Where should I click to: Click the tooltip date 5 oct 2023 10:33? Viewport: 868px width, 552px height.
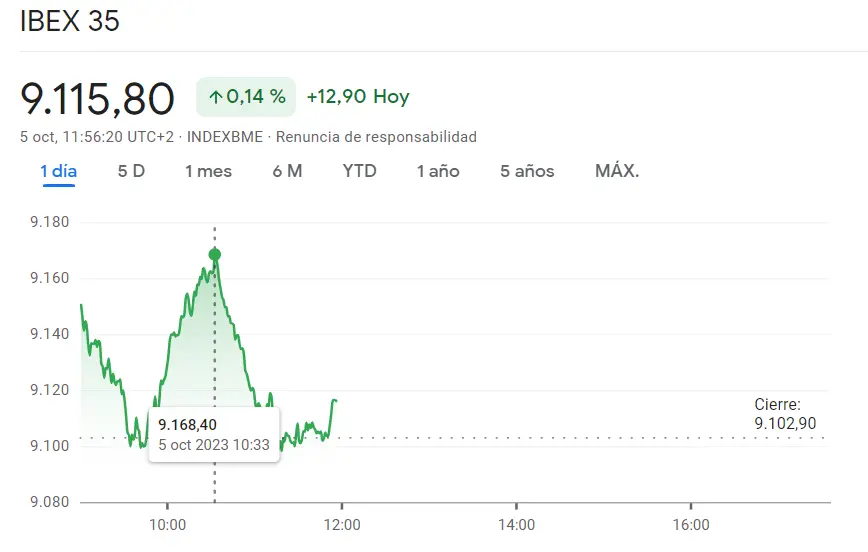click(x=214, y=445)
